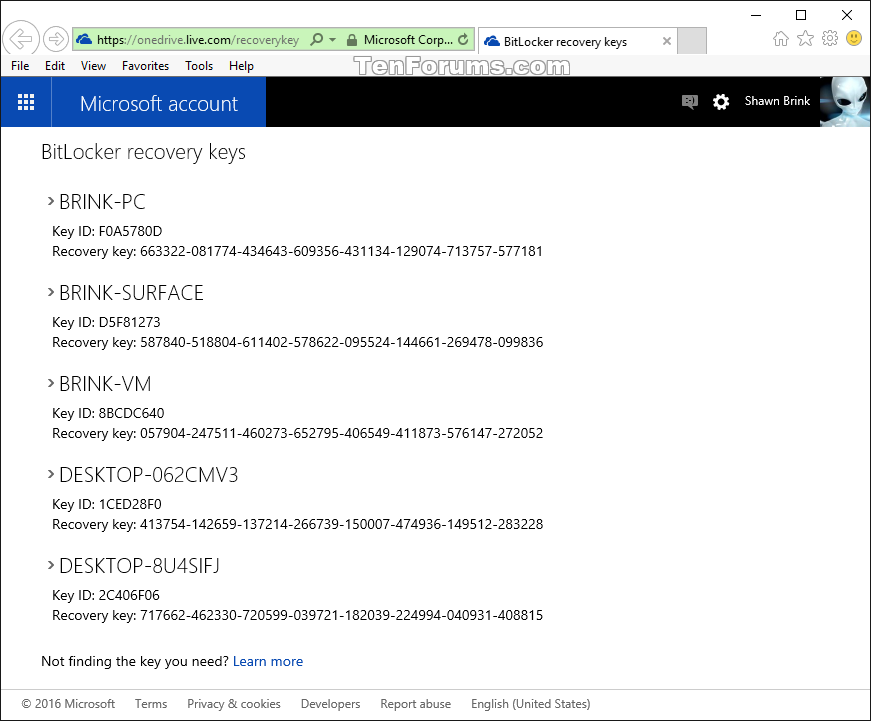Click the Shawn Brink account name
Viewport: 871px width, 721px height.
click(x=777, y=101)
